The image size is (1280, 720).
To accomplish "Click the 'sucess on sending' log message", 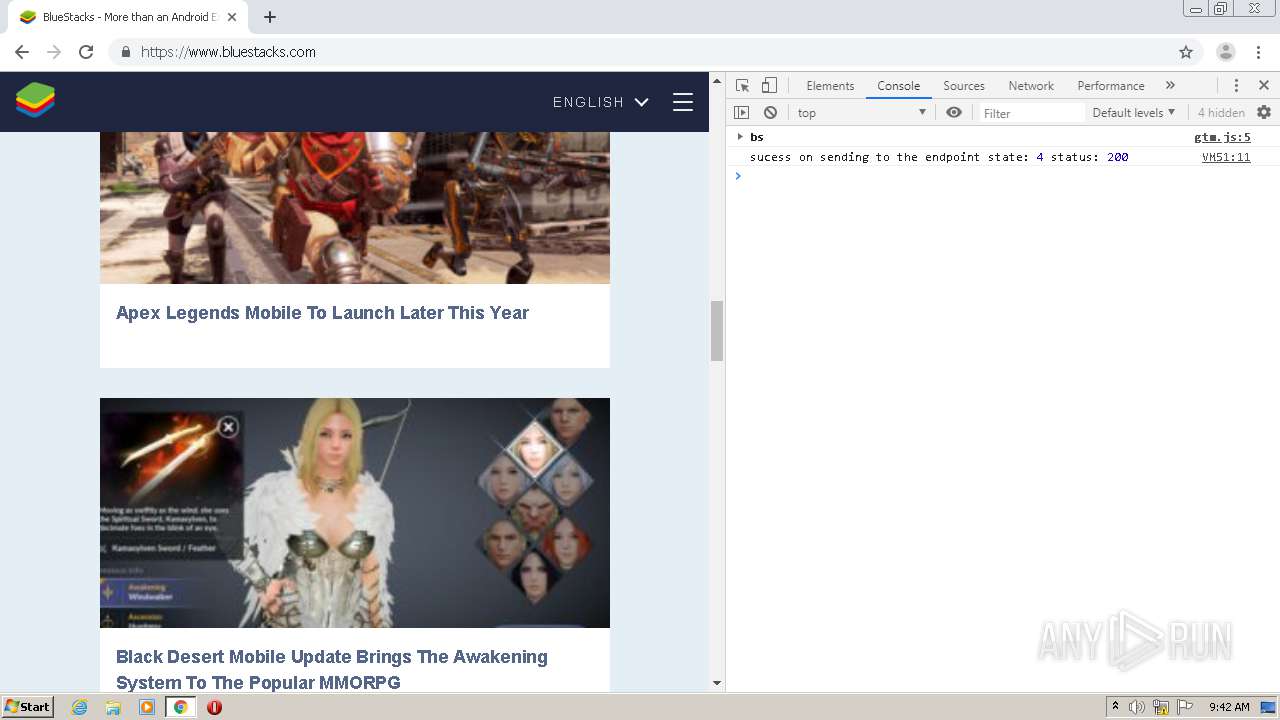I will [939, 157].
